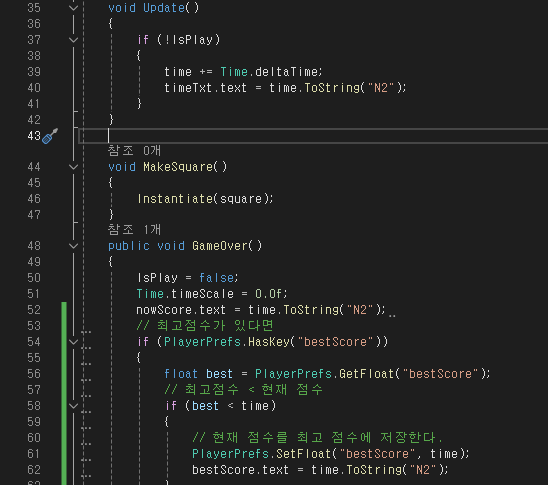Open the quick actions screwdriver icon on line 43
The height and width of the screenshot is (485, 548).
point(50,136)
